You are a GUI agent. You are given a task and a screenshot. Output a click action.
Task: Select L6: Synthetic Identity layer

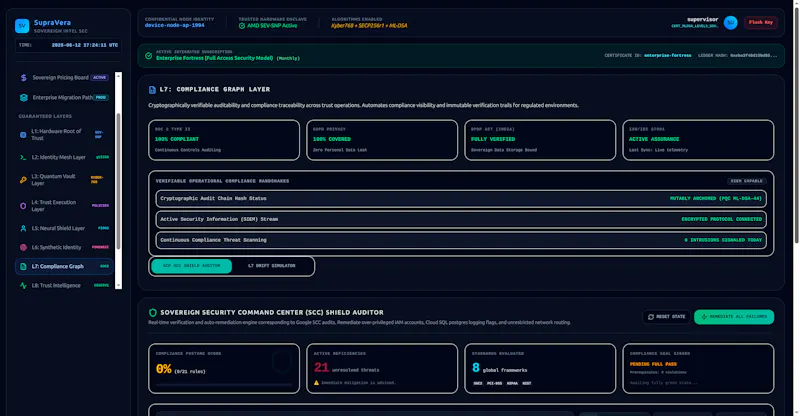coord(64,247)
